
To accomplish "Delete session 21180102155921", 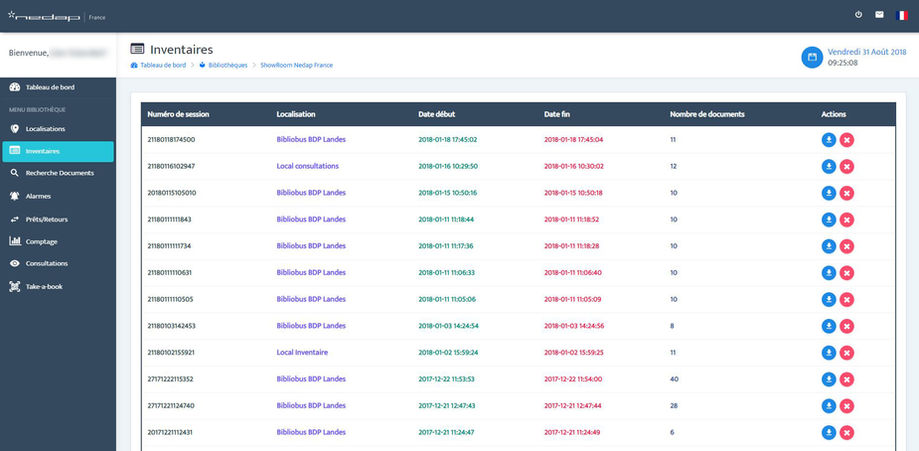I will [846, 353].
